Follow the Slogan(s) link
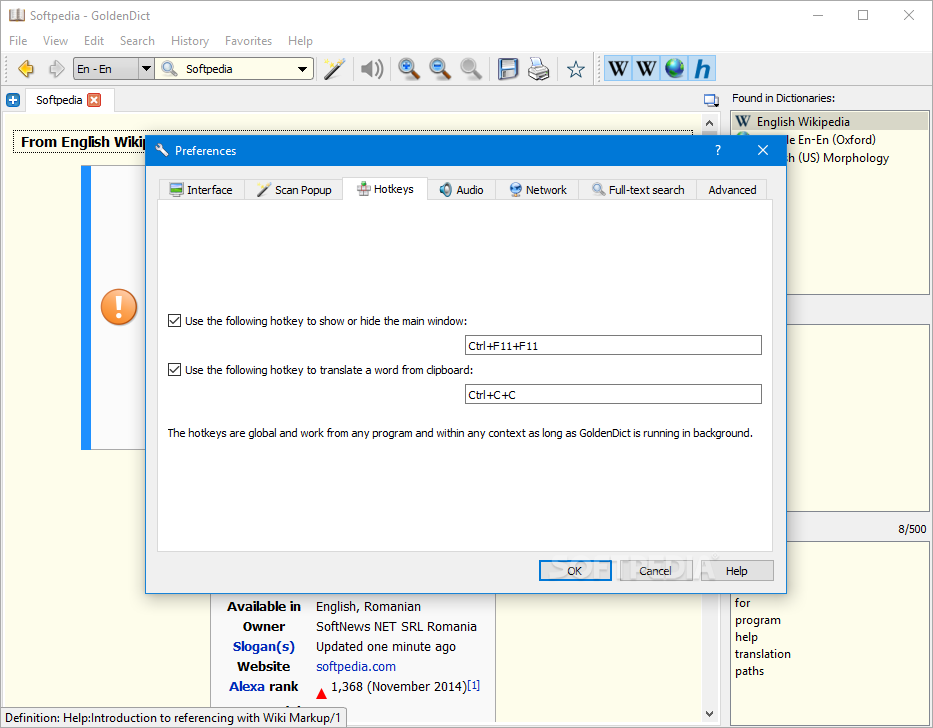The width and height of the screenshot is (933, 728). pyautogui.click(x=264, y=646)
